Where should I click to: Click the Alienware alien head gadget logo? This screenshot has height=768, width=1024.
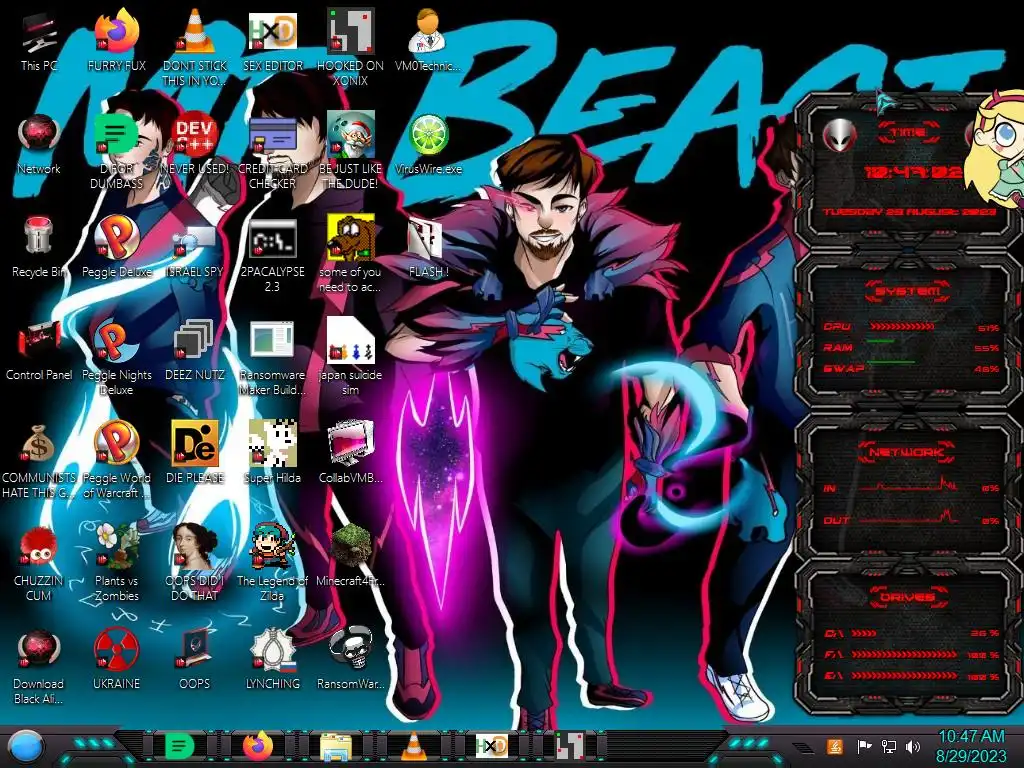[840, 136]
